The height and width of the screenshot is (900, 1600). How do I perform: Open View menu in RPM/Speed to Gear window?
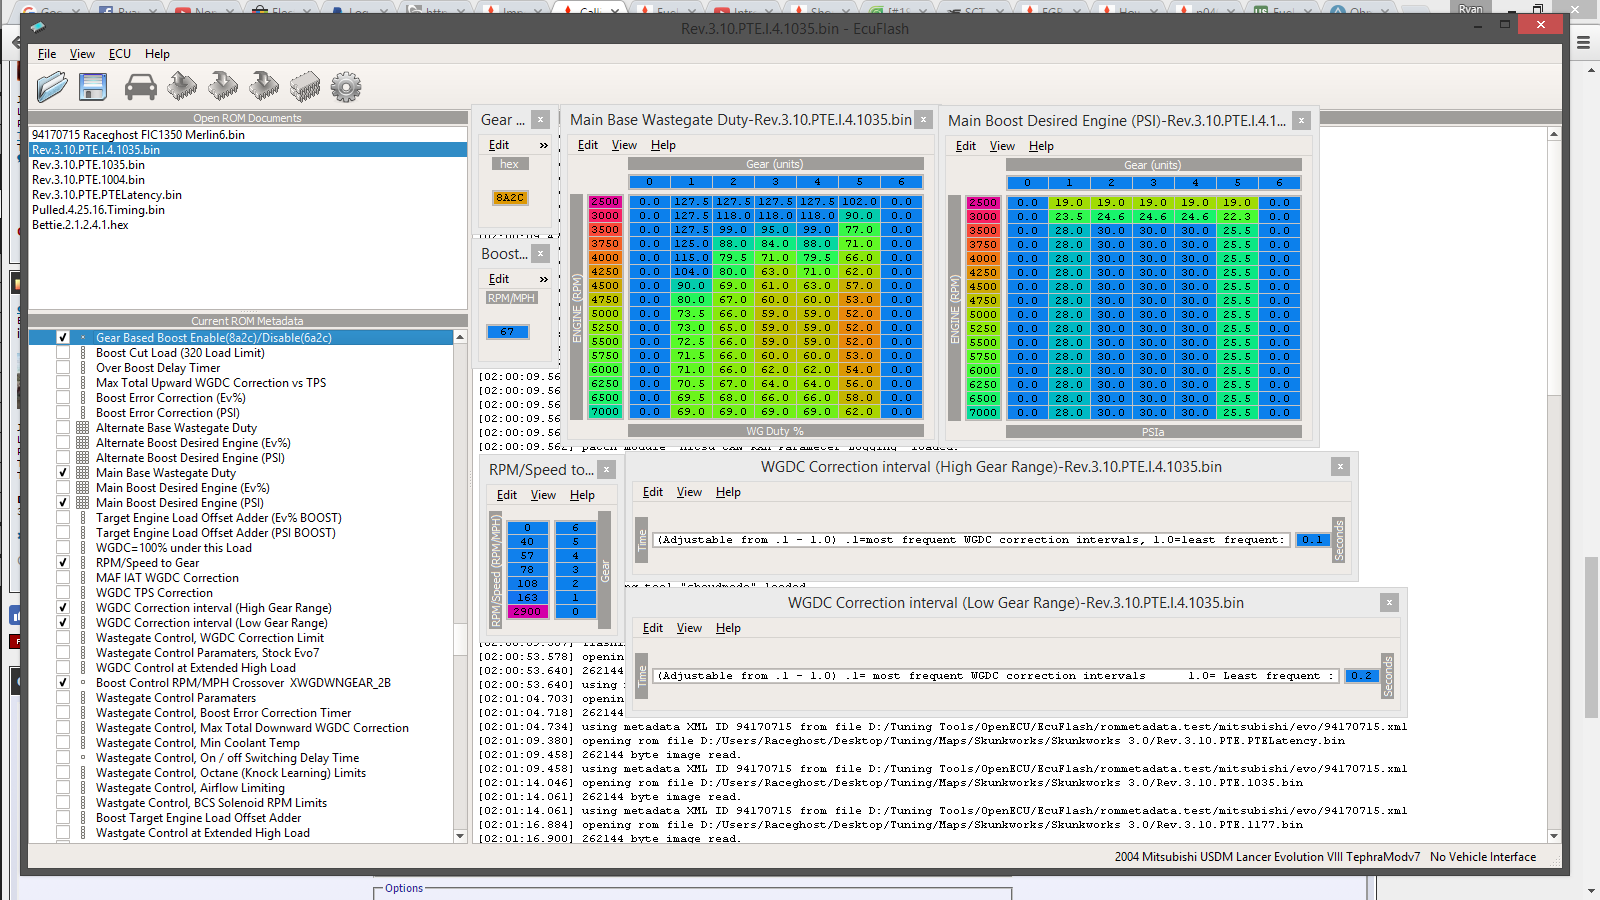point(543,495)
